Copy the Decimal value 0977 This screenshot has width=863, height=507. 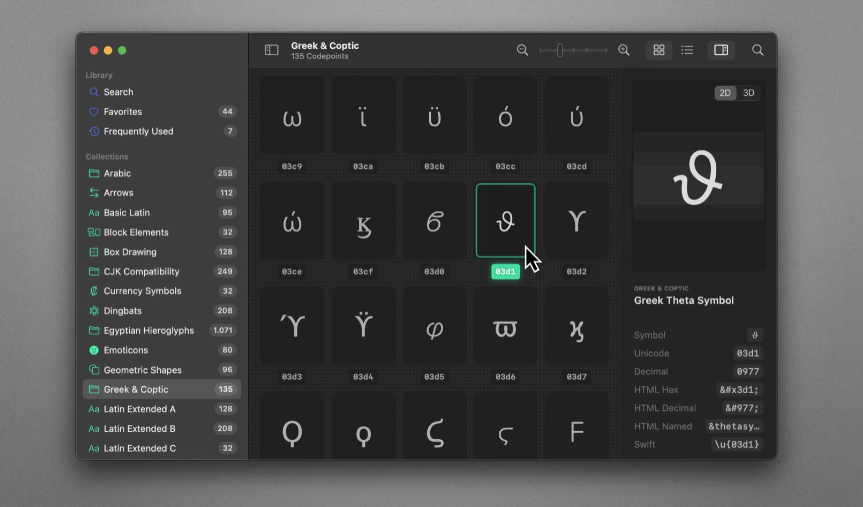747,372
